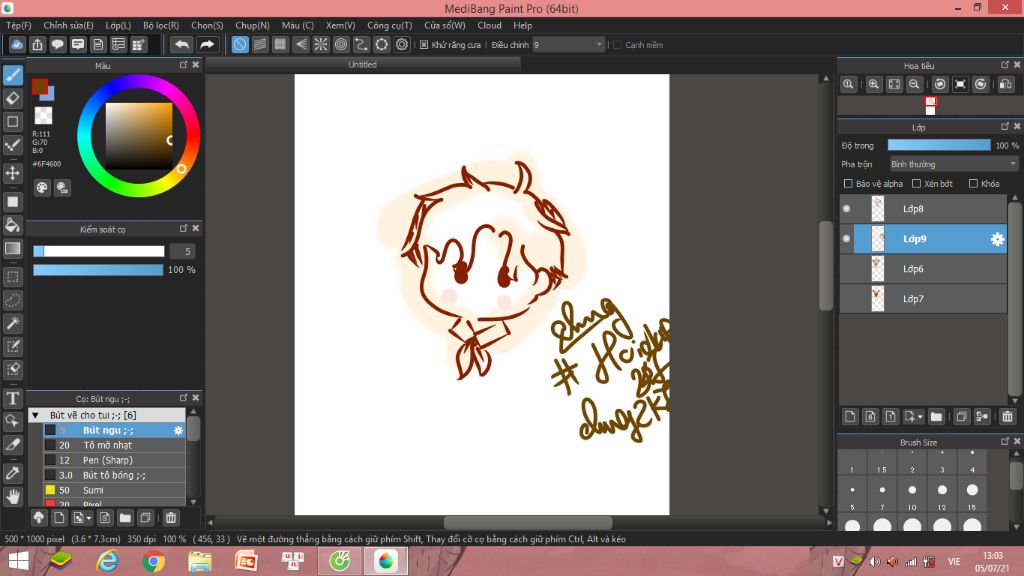
Task: Hide the Lớp9 layer visibility dot
Action: 846,239
